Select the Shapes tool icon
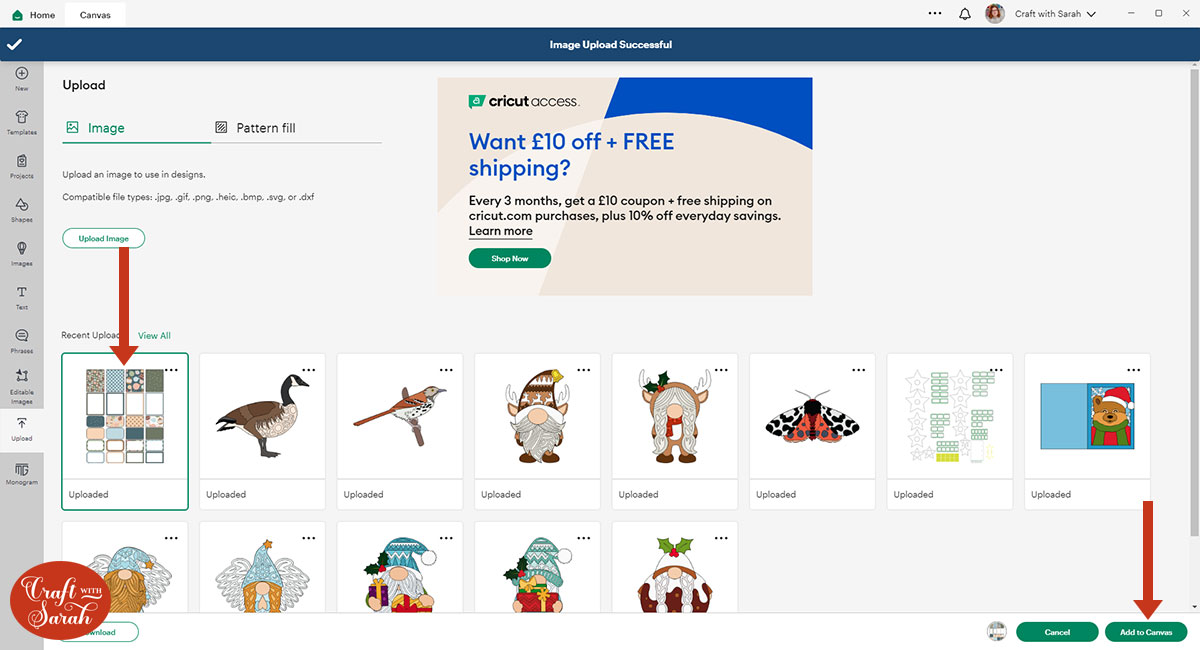Viewport: 1200px width, 650px height. tap(22, 210)
